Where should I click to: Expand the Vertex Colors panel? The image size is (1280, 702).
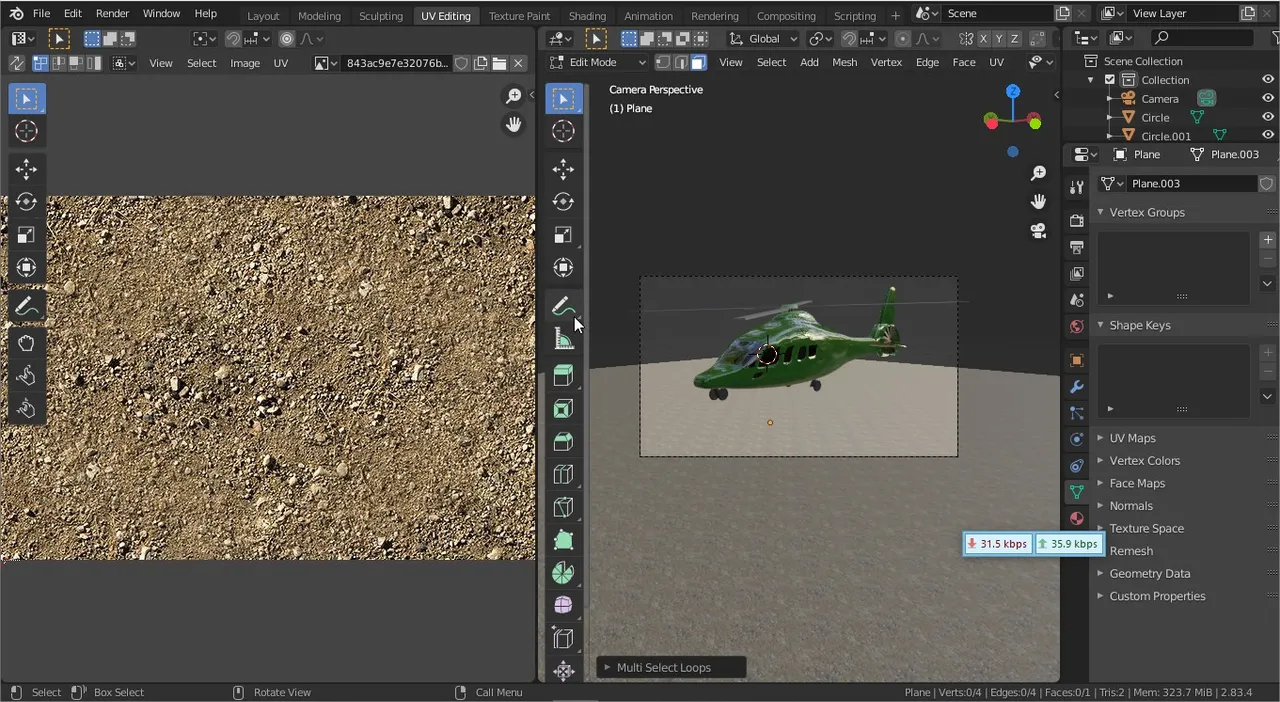point(1101,461)
